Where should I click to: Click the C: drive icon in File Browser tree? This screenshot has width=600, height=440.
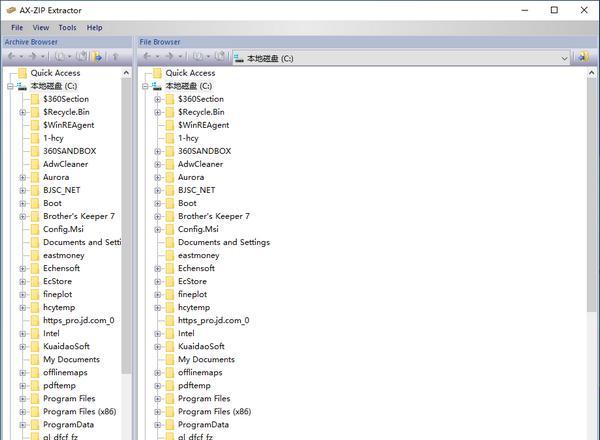point(157,86)
